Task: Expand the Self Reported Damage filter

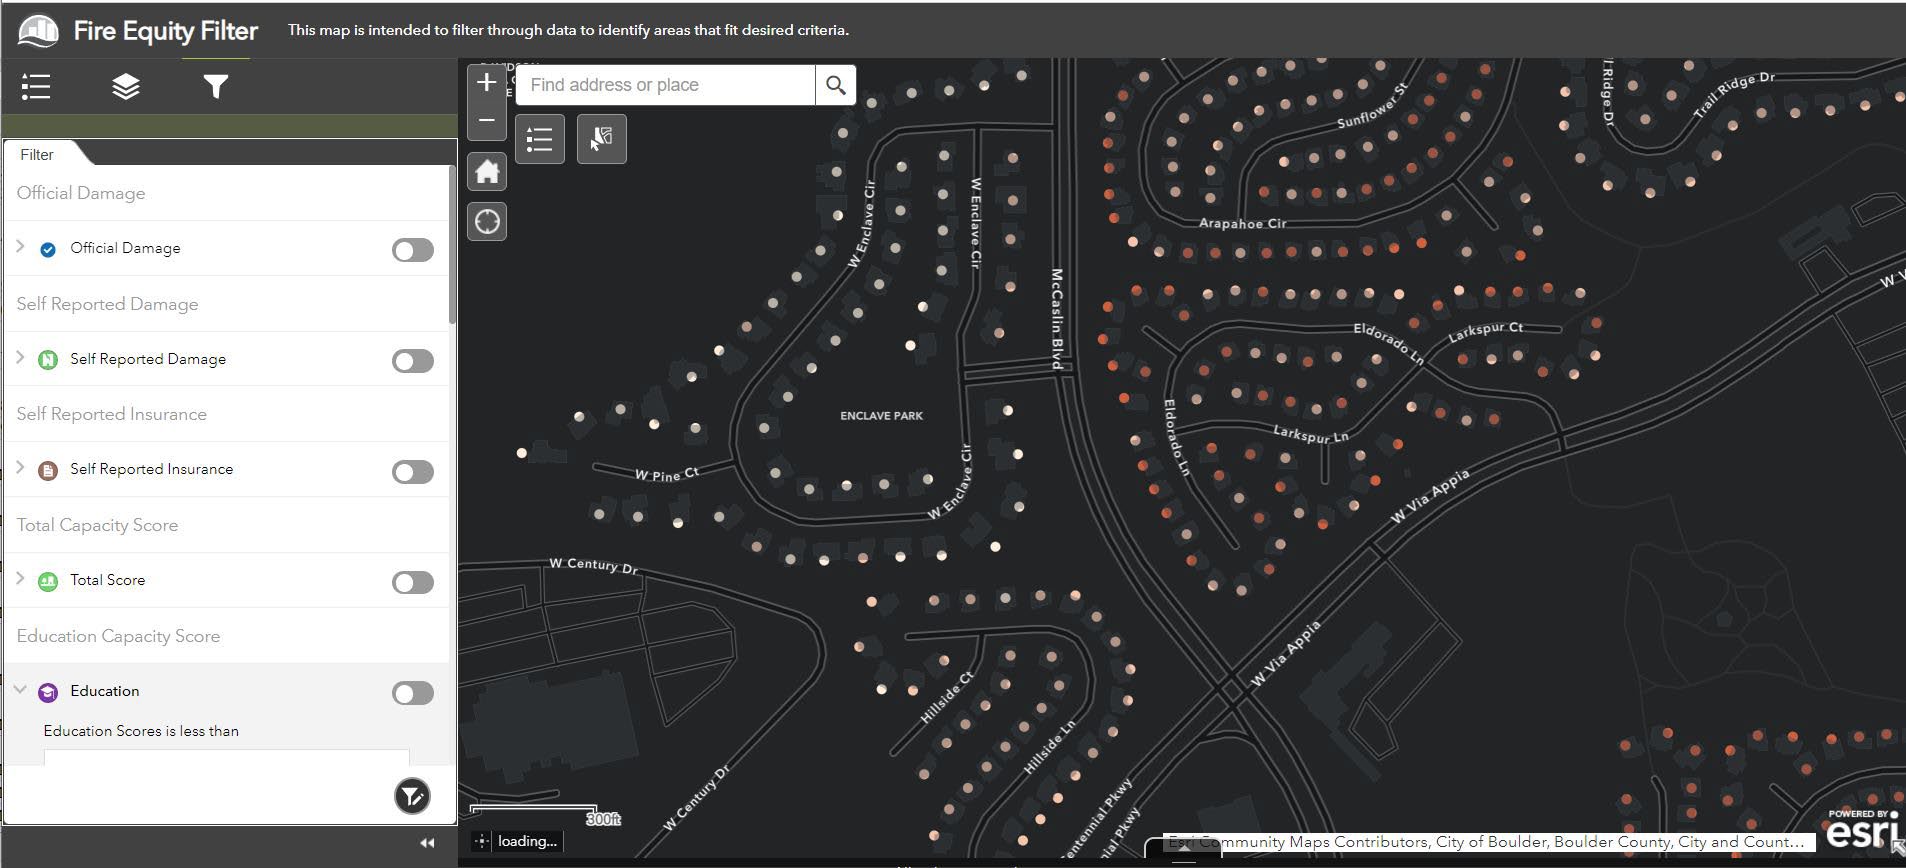Action: 20,356
